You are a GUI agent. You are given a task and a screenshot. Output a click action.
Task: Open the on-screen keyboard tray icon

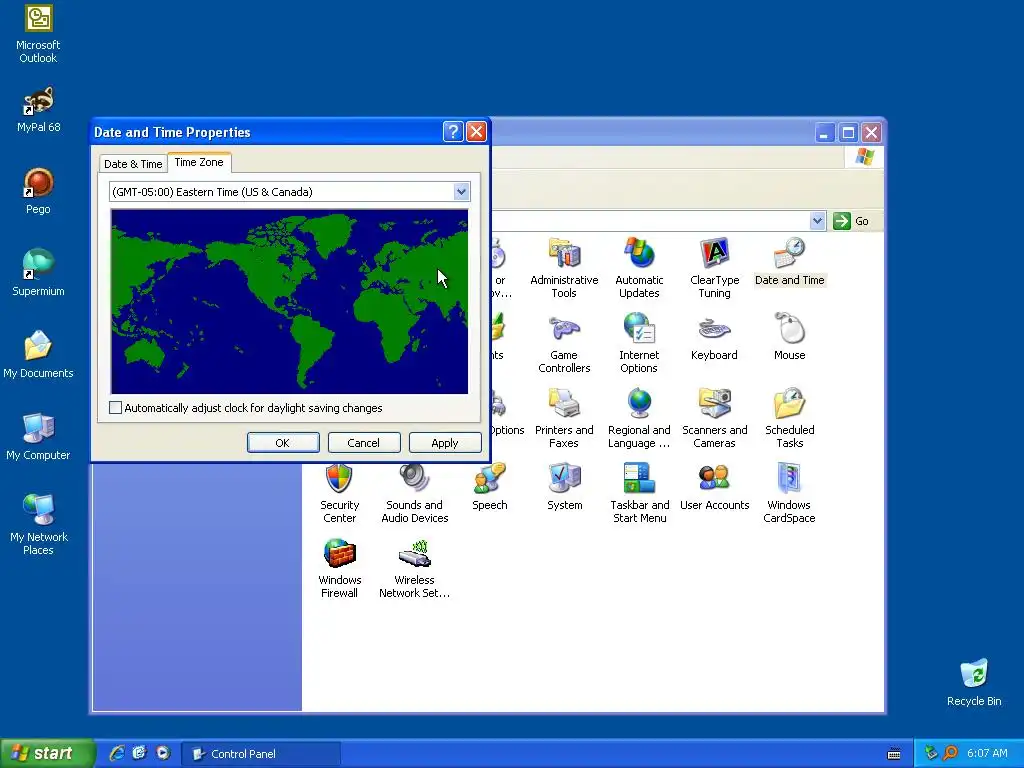(x=894, y=754)
